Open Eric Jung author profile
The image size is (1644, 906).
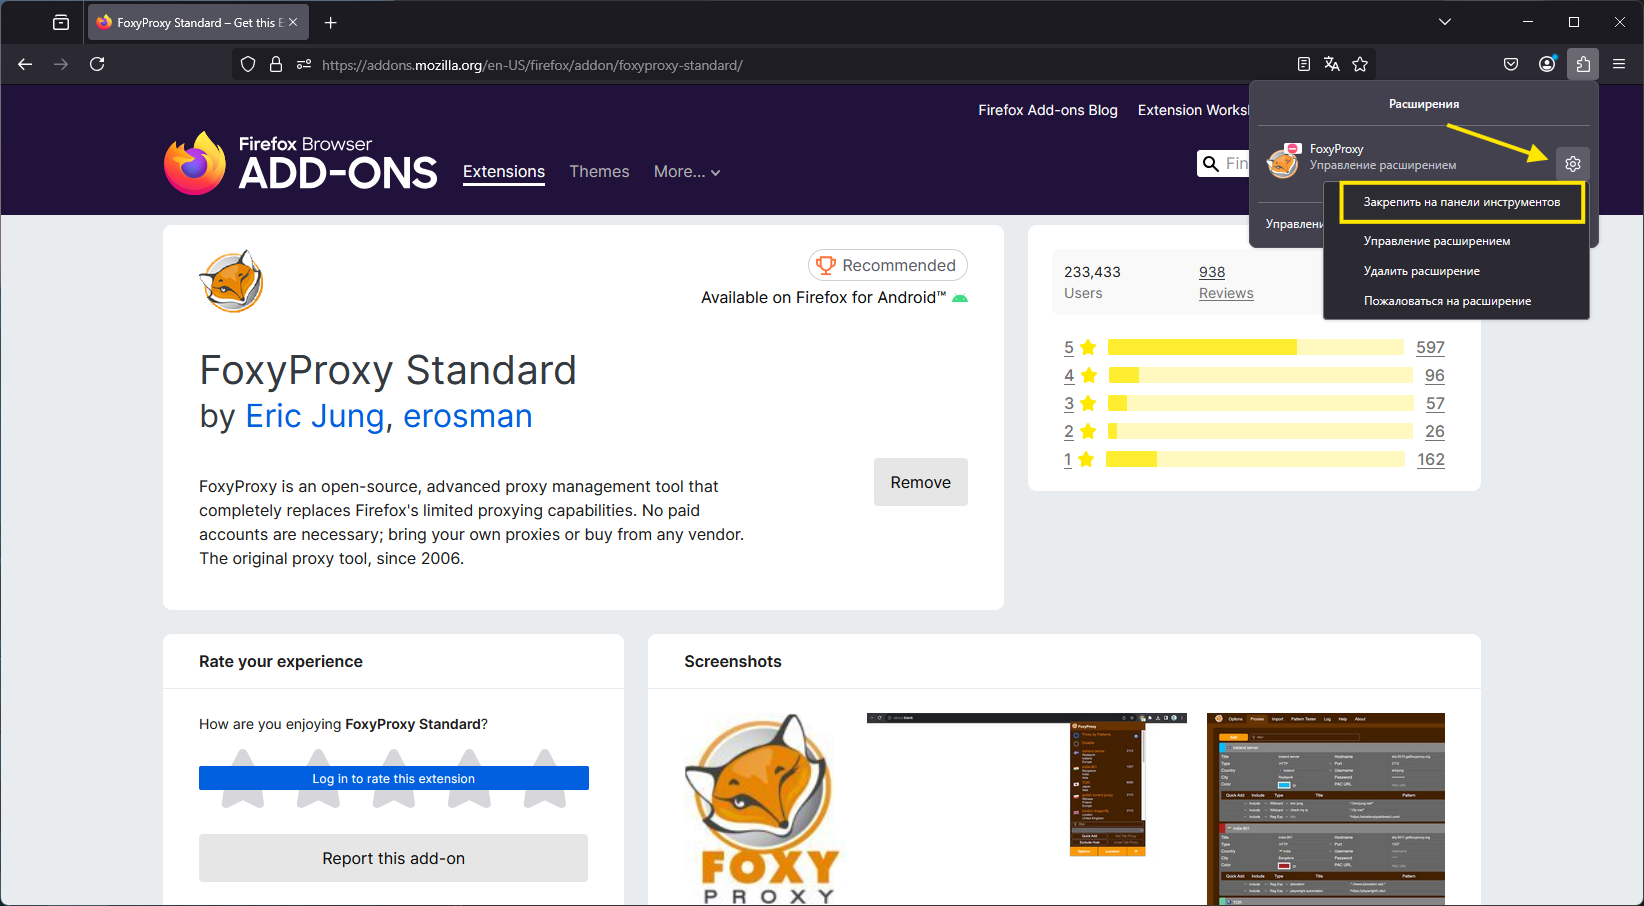point(315,416)
